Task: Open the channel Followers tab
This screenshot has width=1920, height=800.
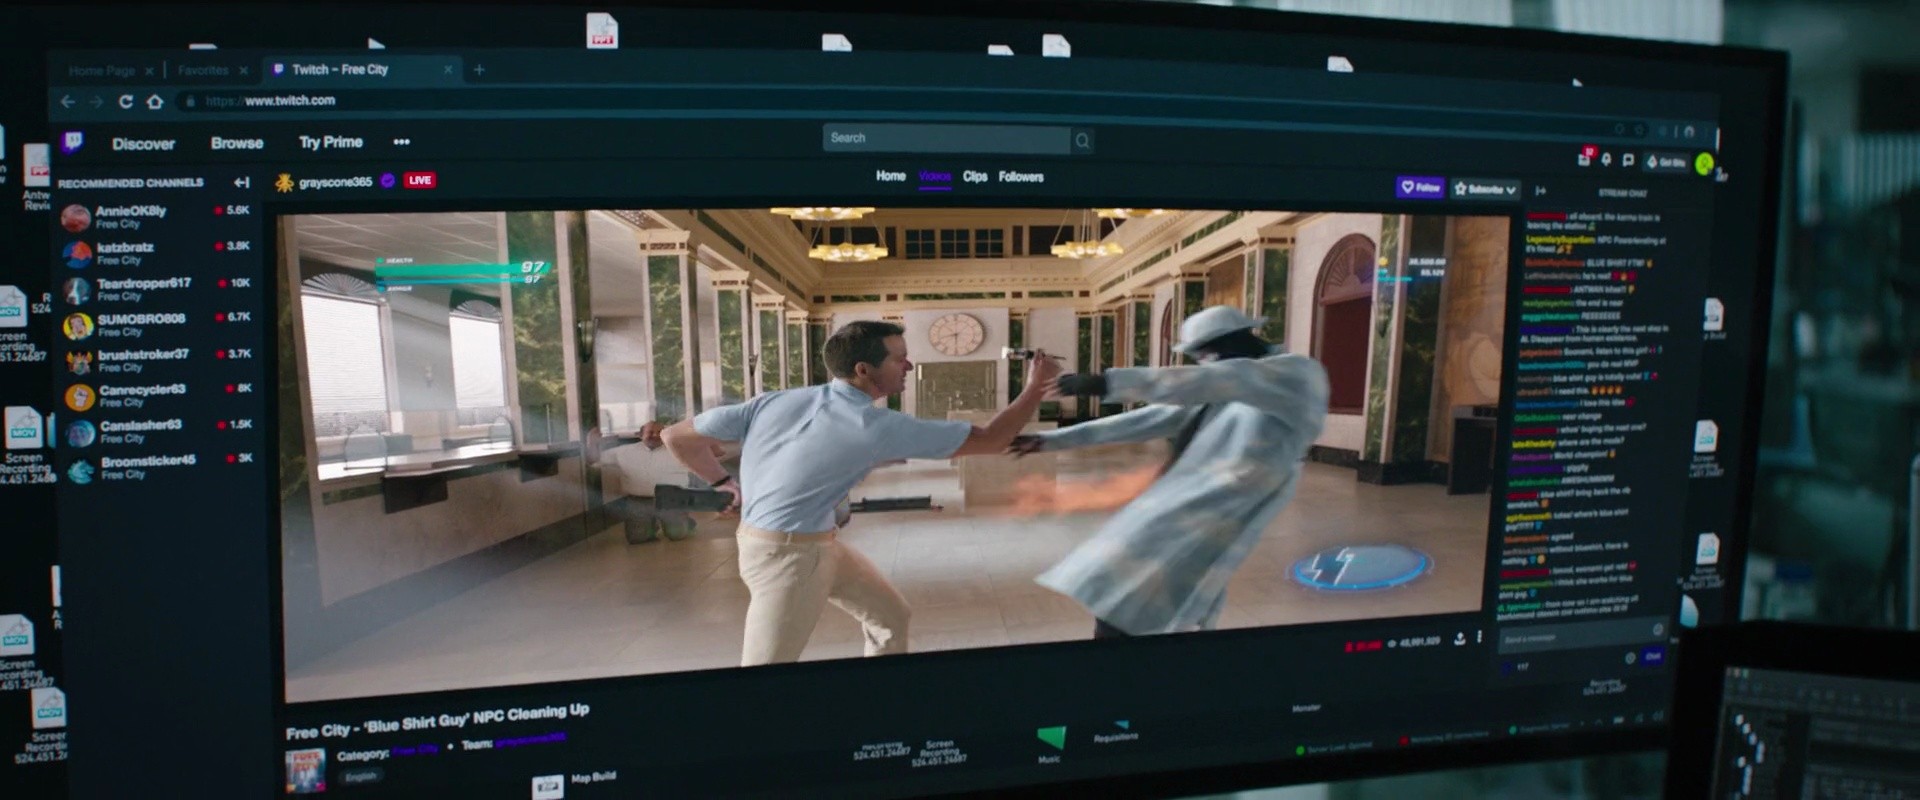Action: 1021,177
